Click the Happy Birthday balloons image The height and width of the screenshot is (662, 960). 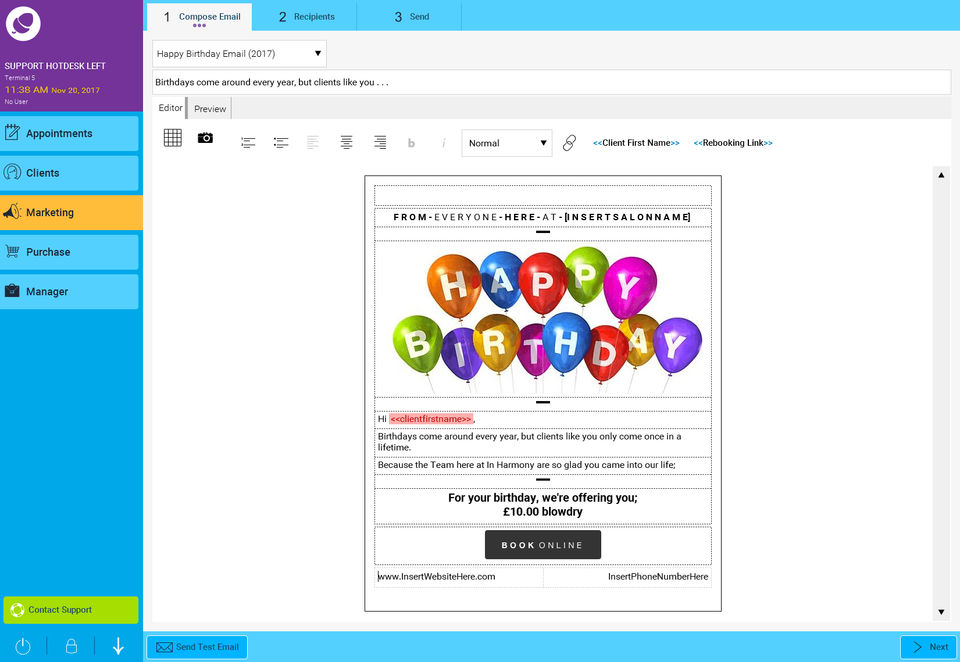547,320
